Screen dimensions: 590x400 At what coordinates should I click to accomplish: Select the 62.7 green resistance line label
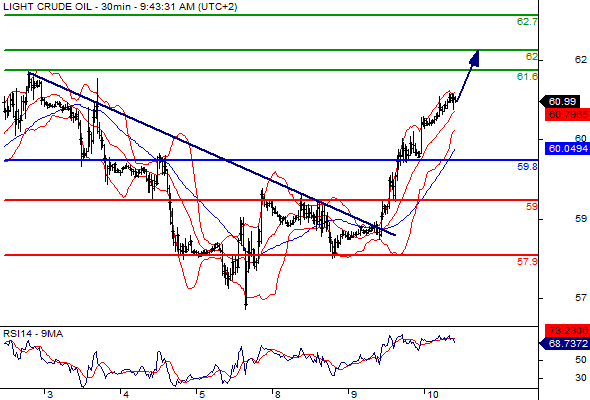pos(527,22)
